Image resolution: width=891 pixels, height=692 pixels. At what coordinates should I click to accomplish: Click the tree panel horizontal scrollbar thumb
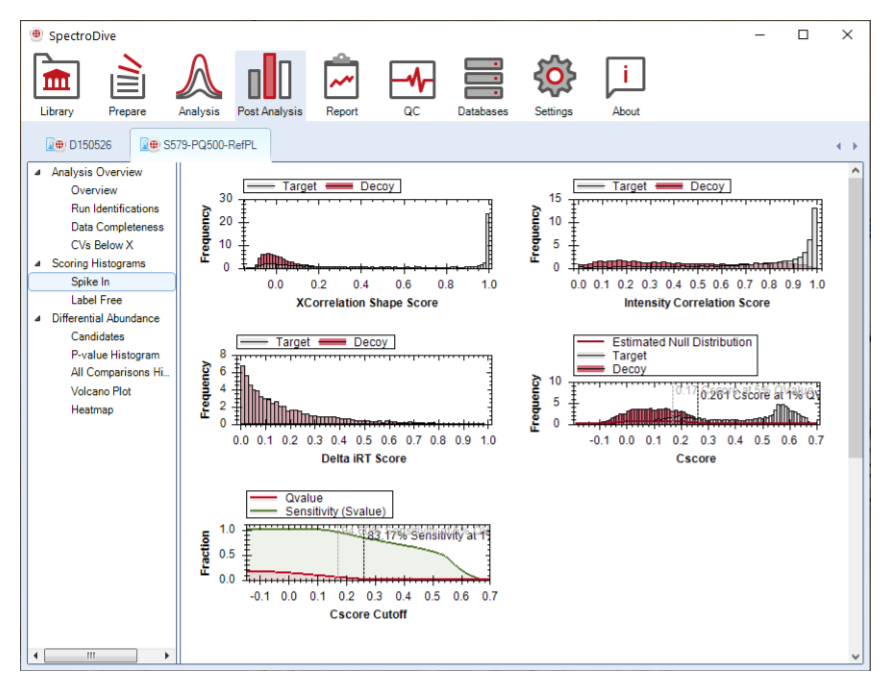(x=90, y=656)
